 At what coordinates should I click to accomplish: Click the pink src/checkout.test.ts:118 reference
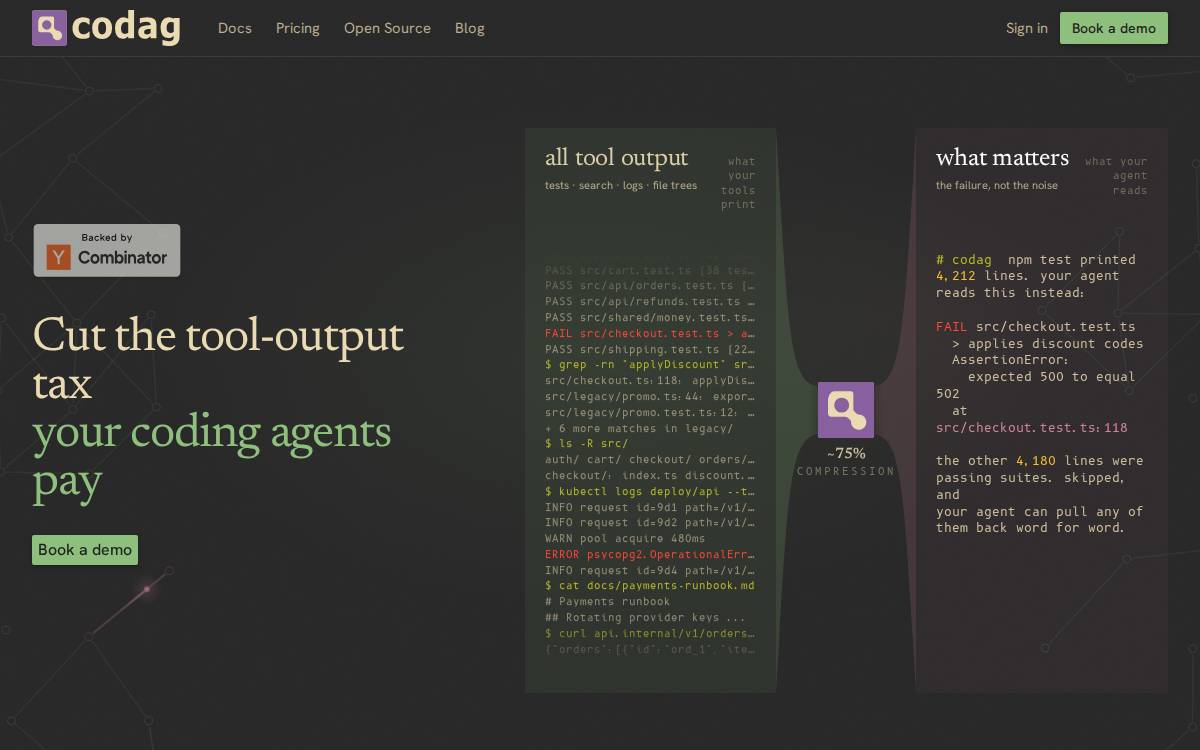click(x=1032, y=428)
